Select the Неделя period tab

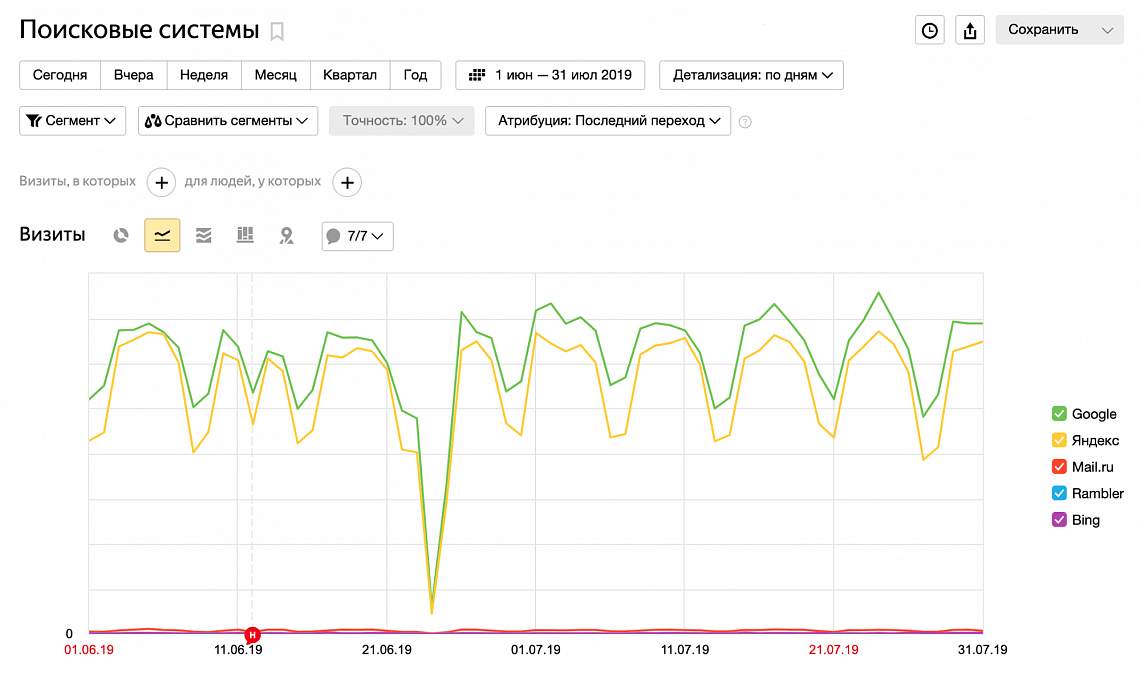(x=204, y=75)
